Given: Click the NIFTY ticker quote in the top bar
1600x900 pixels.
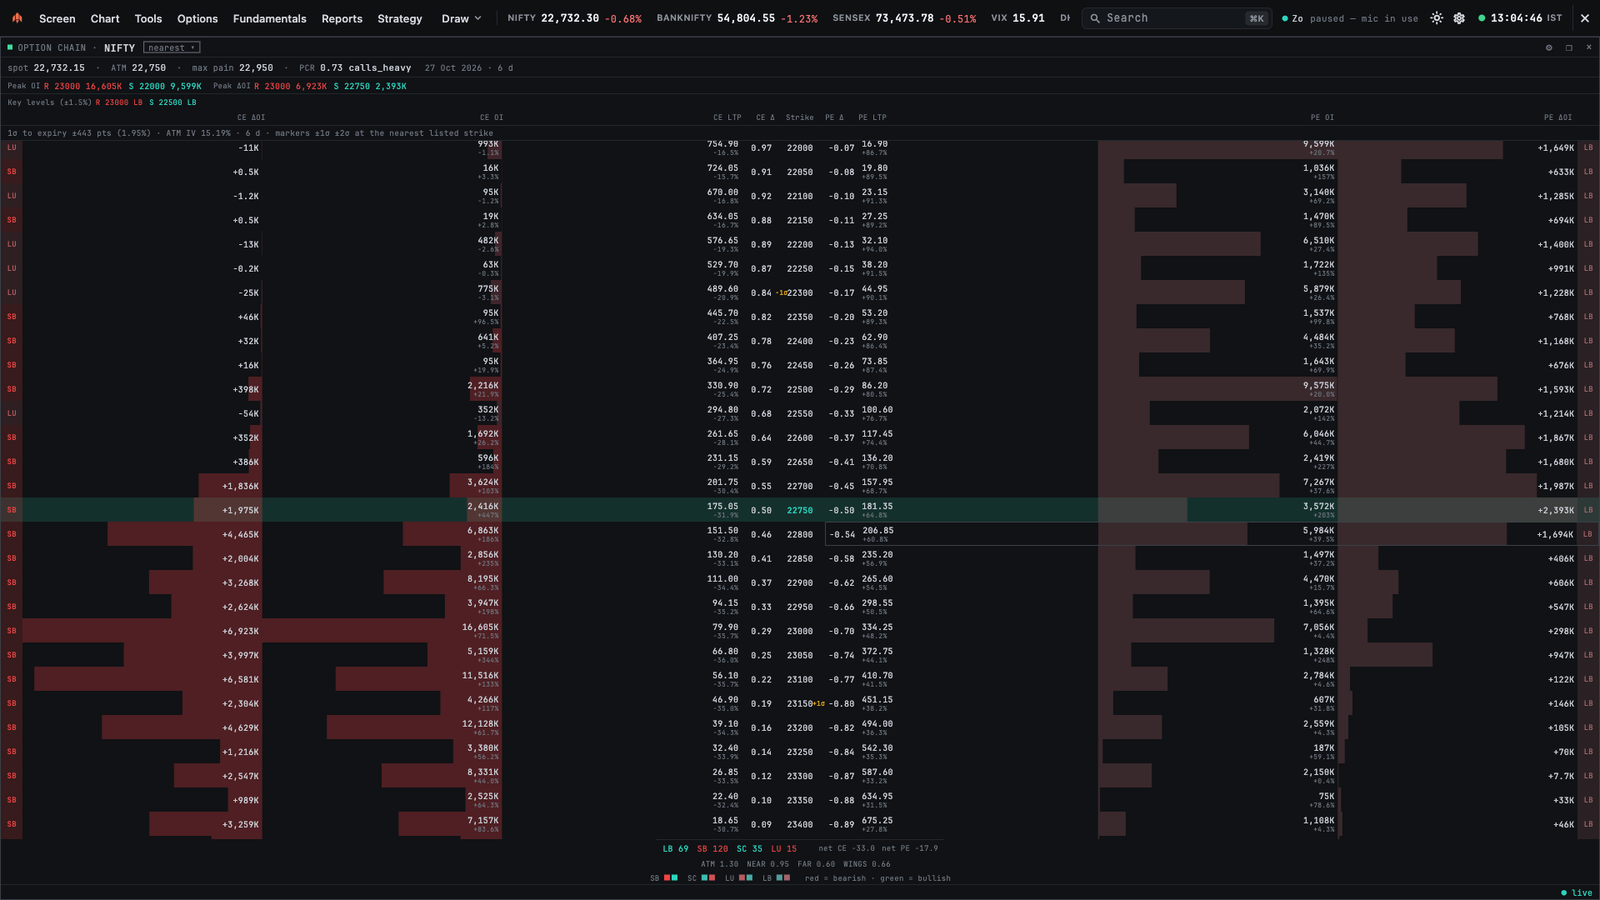Looking at the screenshot, I should (x=574, y=18).
